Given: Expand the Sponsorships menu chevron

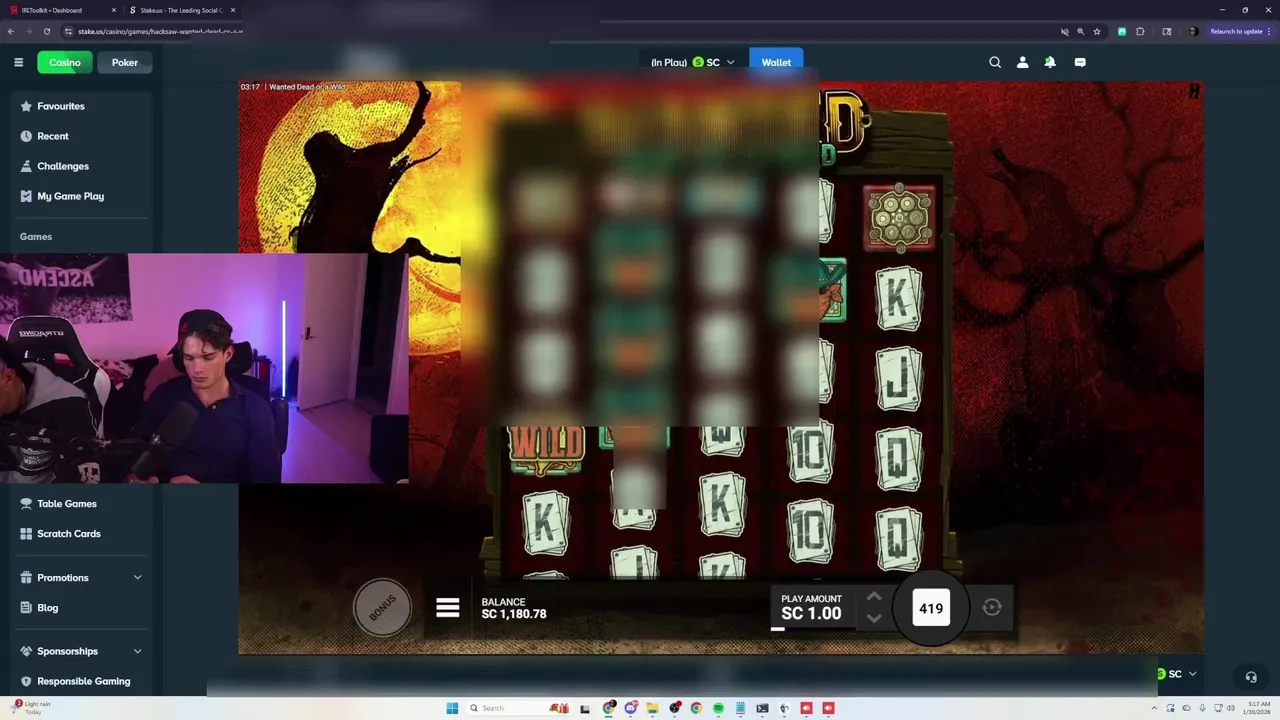Looking at the screenshot, I should click(x=137, y=651).
